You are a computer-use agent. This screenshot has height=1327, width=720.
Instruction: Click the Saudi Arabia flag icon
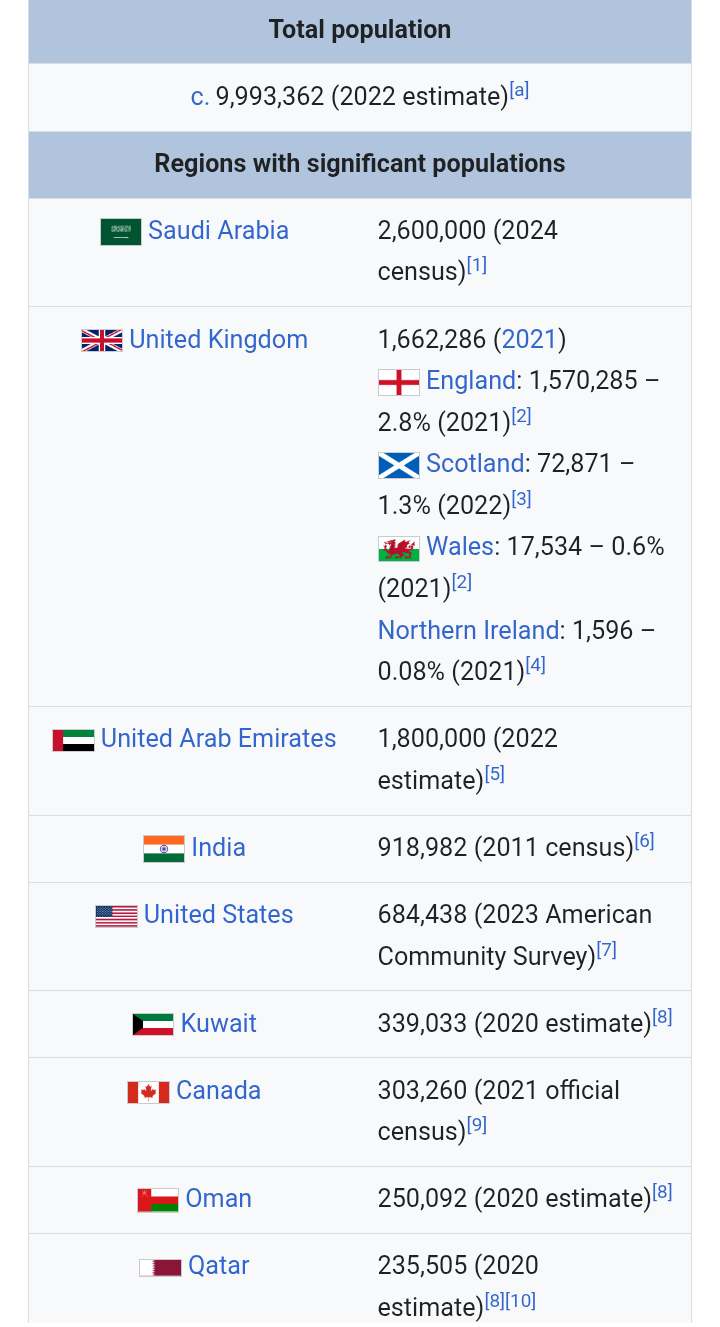(x=121, y=232)
